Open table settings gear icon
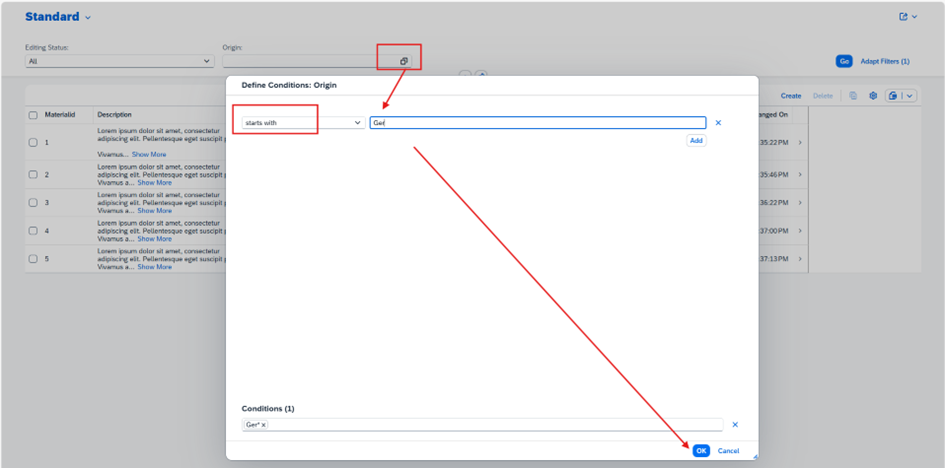The width and height of the screenshot is (945, 468). pos(872,96)
